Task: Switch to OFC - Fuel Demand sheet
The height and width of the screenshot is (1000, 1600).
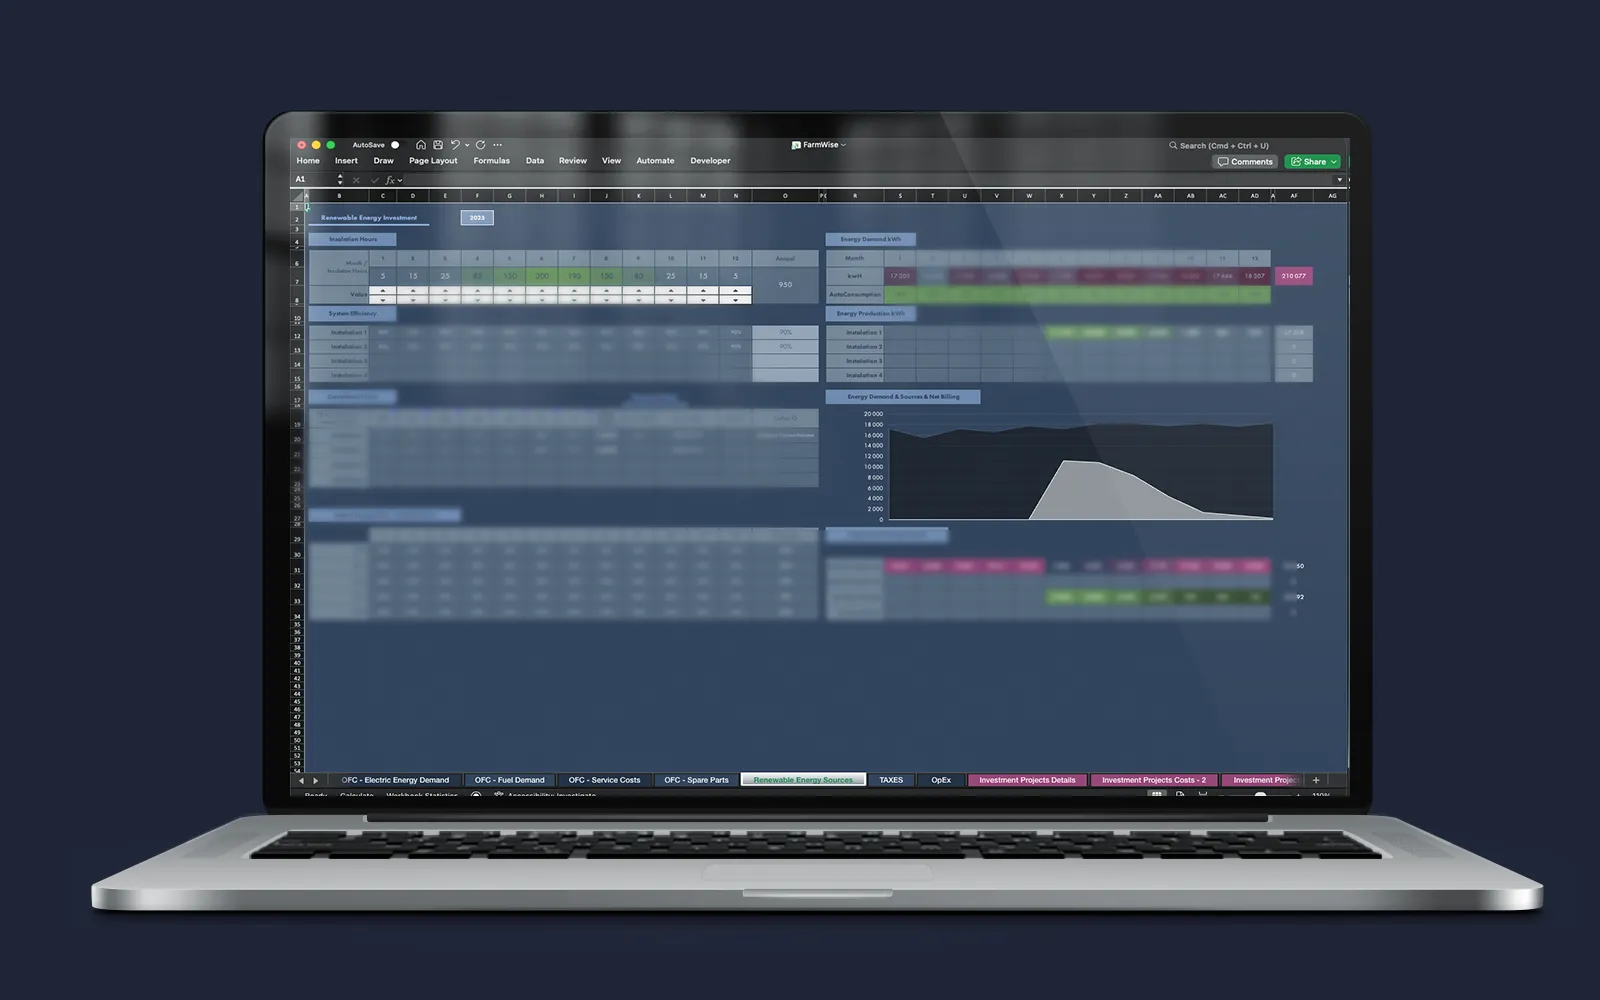Action: [509, 780]
